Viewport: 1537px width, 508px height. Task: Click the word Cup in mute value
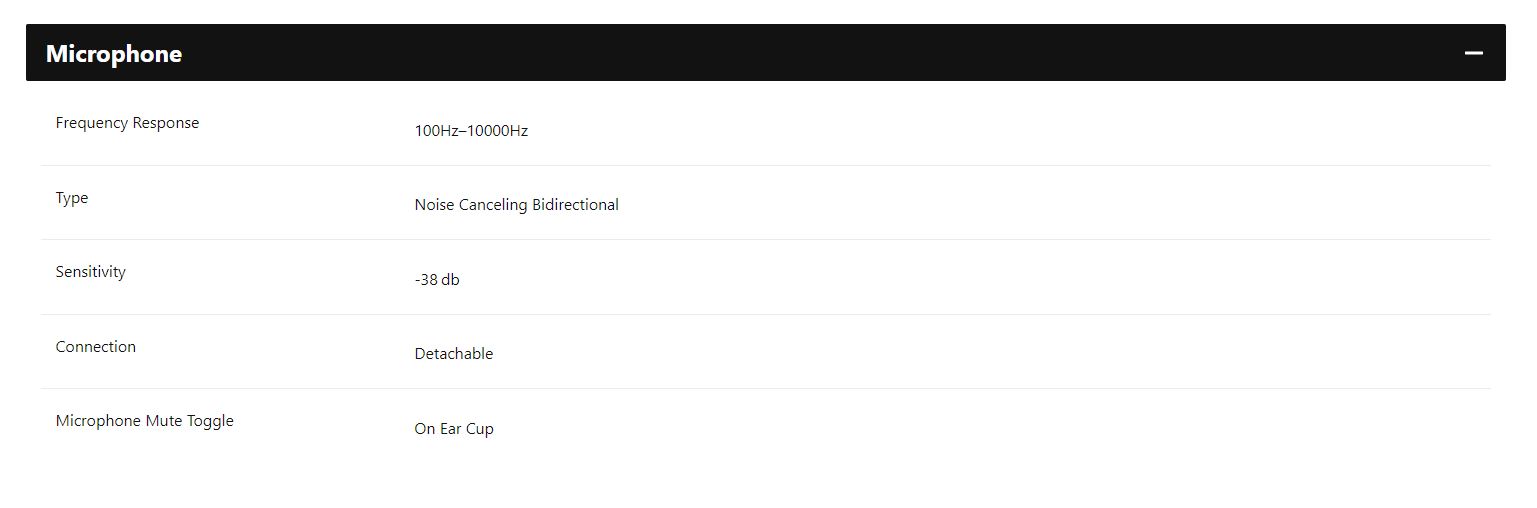480,429
